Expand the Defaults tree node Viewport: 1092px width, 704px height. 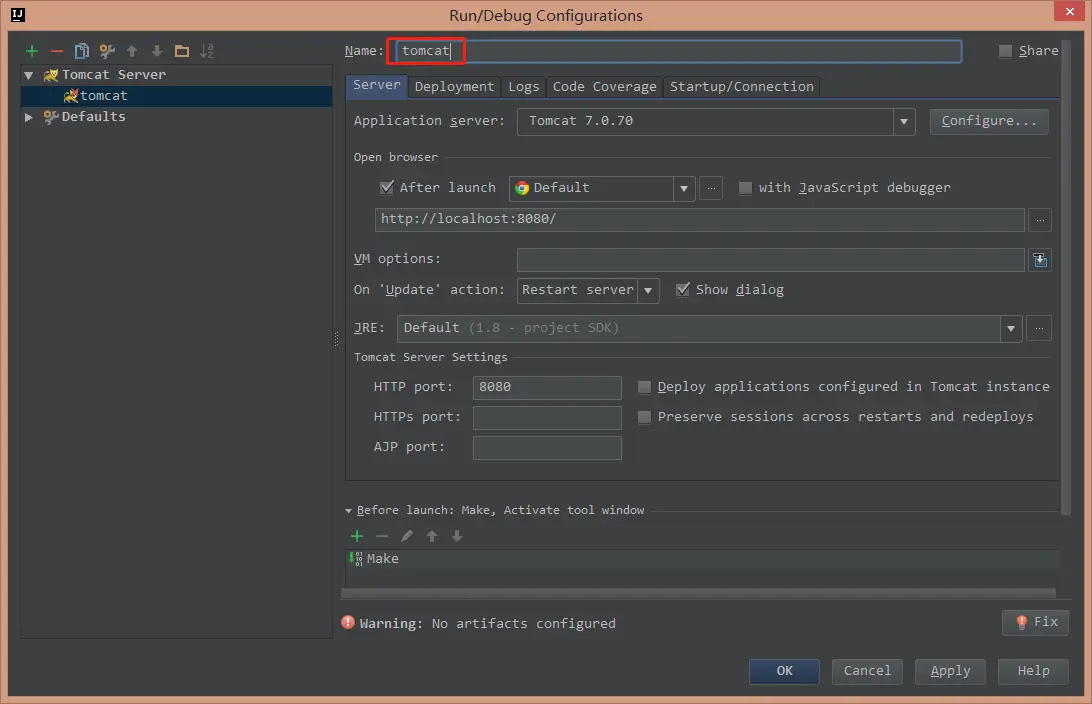tap(29, 117)
